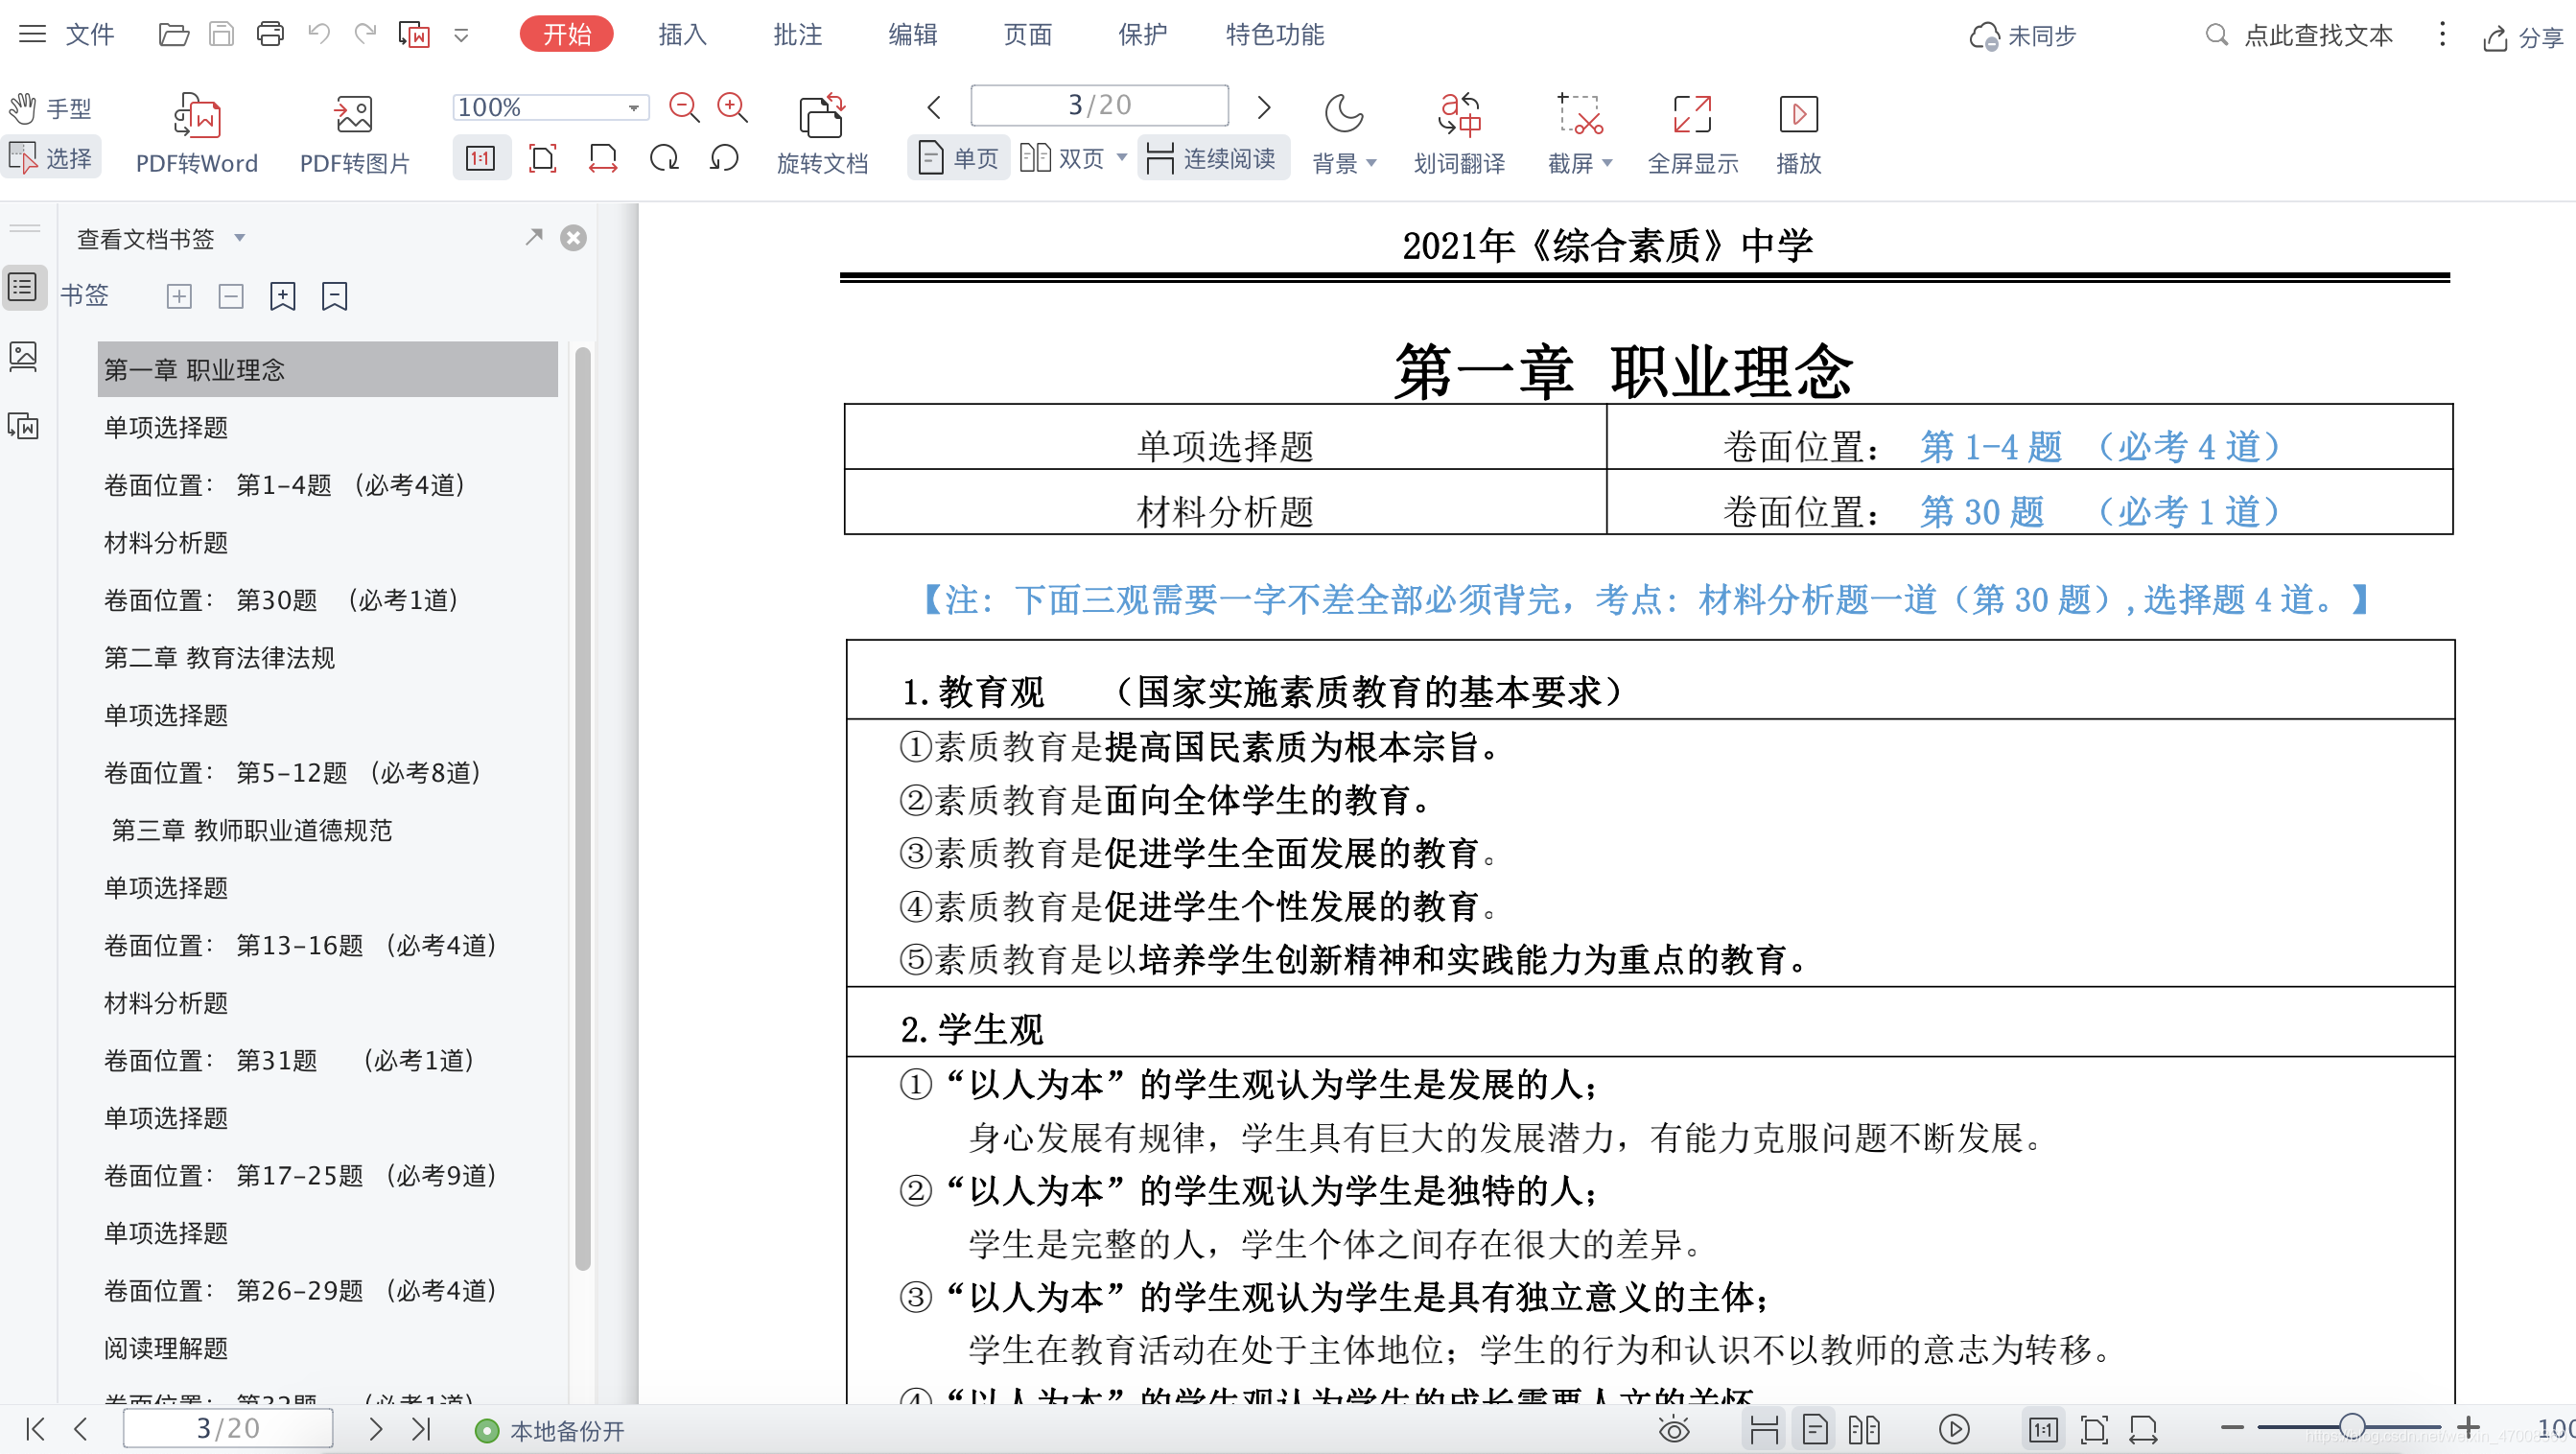The height and width of the screenshot is (1454, 2576).
Task: Open the hamburger 文件 menu icon
Action: click(32, 35)
